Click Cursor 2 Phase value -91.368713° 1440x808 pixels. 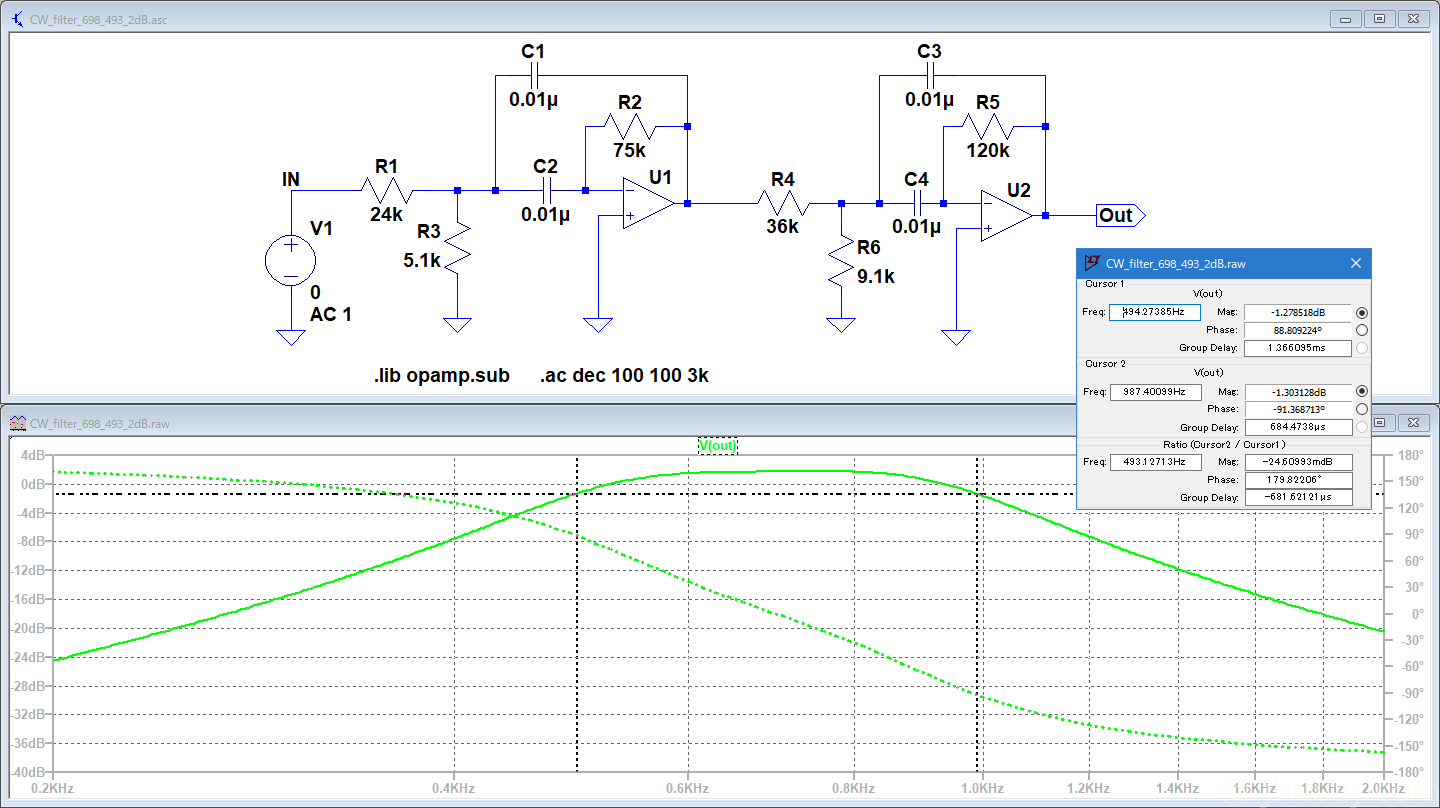coord(1298,409)
